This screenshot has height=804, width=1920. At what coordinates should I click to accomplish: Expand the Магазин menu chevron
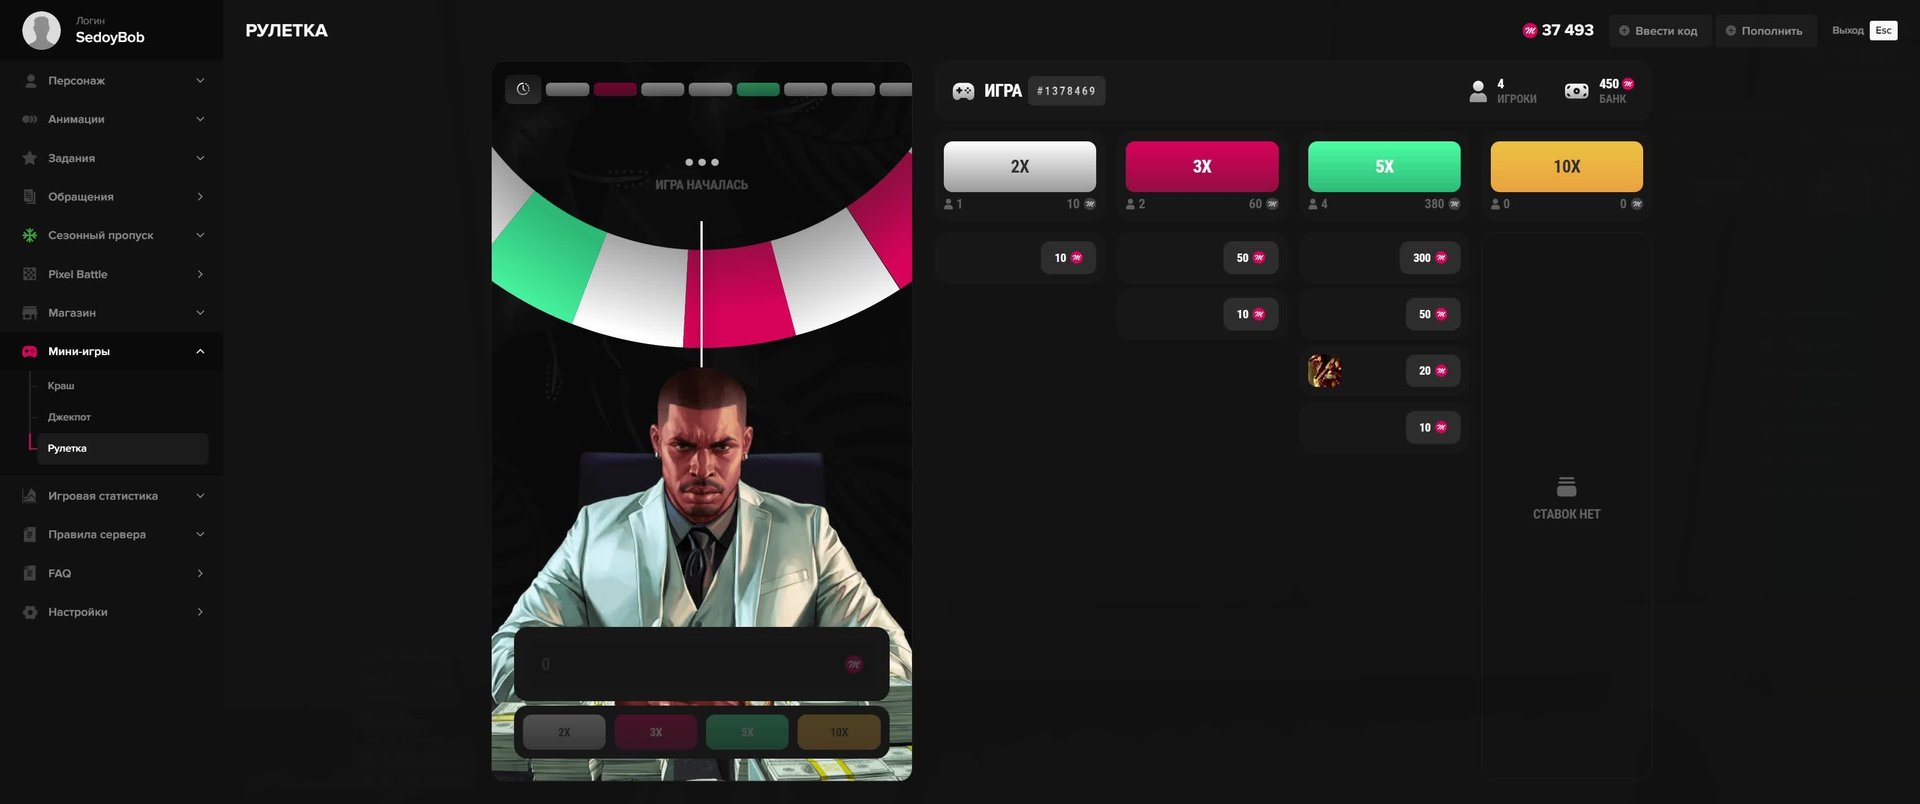(x=200, y=313)
